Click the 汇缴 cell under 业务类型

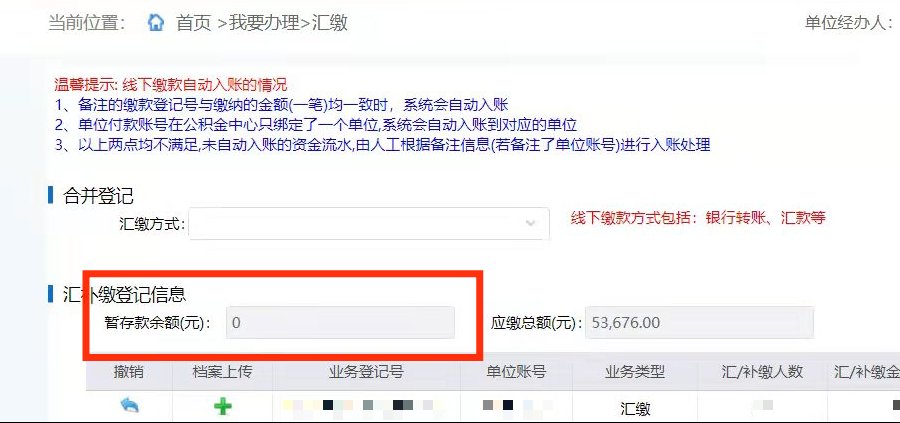coord(635,409)
